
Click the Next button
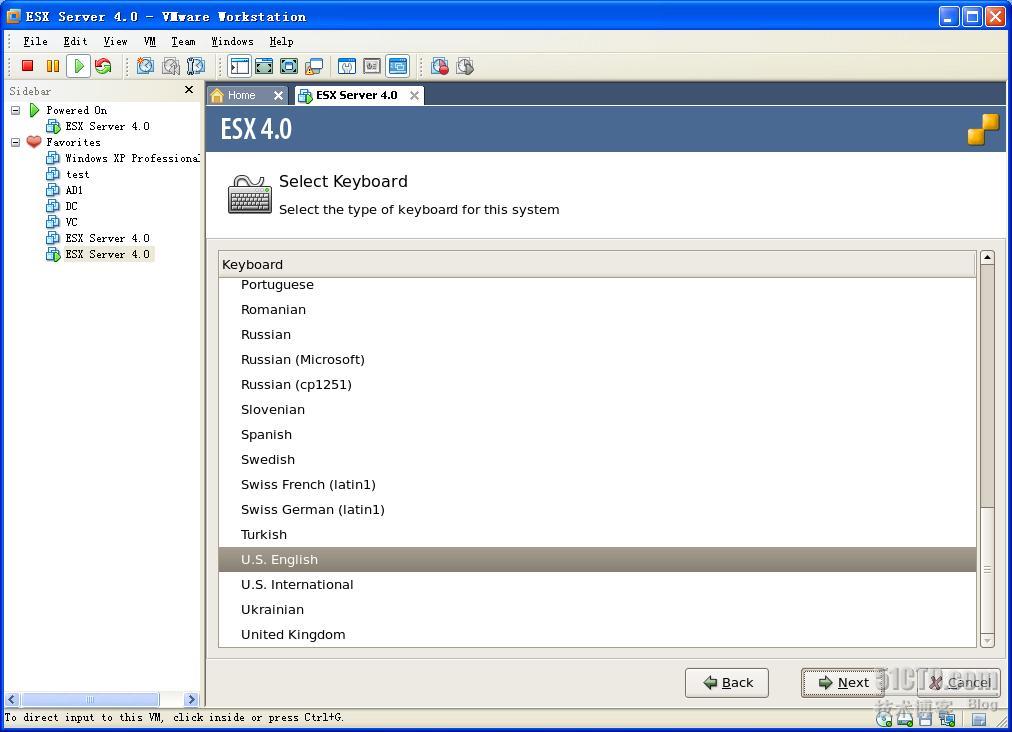pos(843,683)
